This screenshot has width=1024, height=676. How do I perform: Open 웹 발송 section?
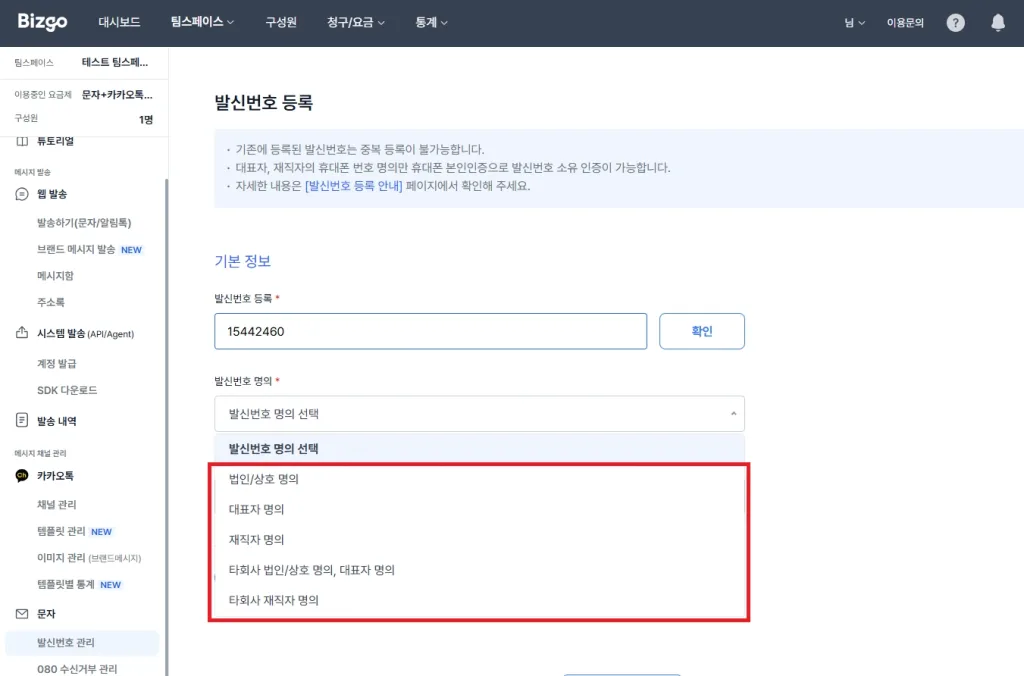coord(52,194)
